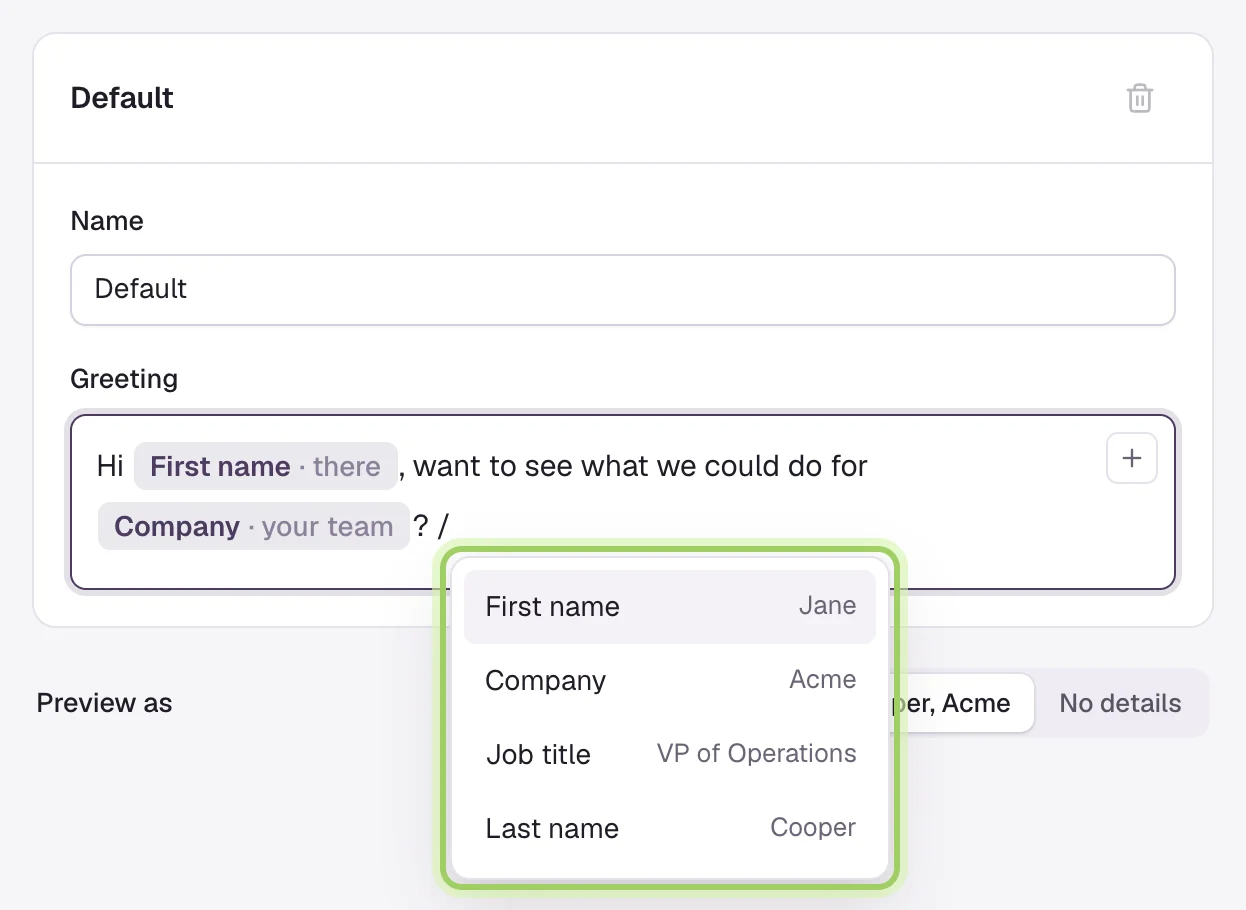This screenshot has height=910, width=1246.
Task: Click the First name token in greeting
Action: tap(265, 466)
